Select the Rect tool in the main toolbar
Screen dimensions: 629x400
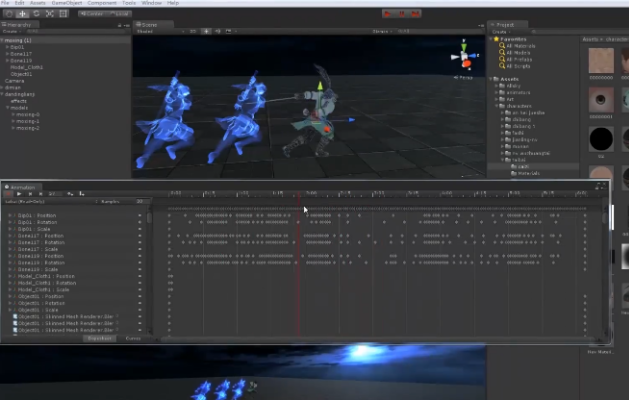[63, 14]
